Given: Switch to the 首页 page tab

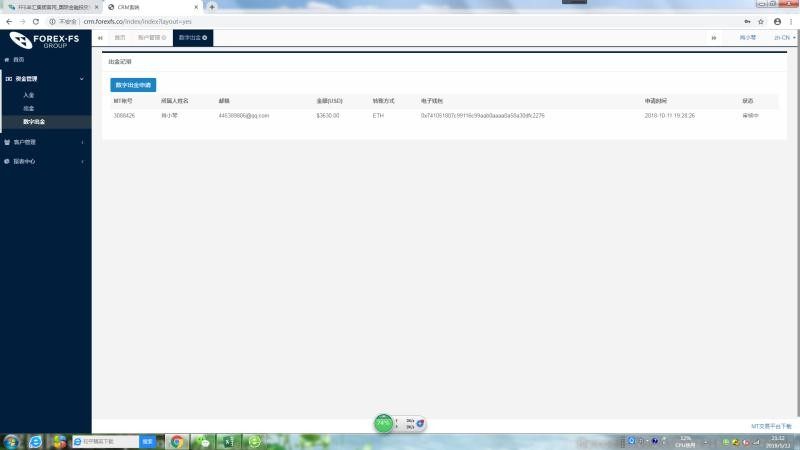Looking at the screenshot, I should coord(119,38).
